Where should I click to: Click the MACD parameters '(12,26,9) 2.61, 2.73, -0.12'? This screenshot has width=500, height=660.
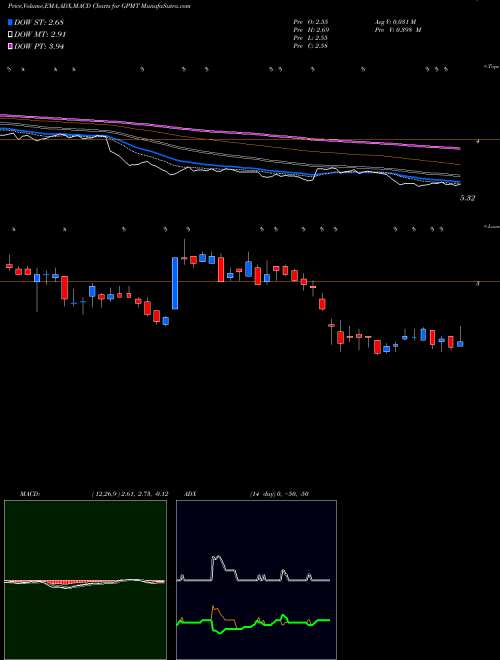[129, 494]
